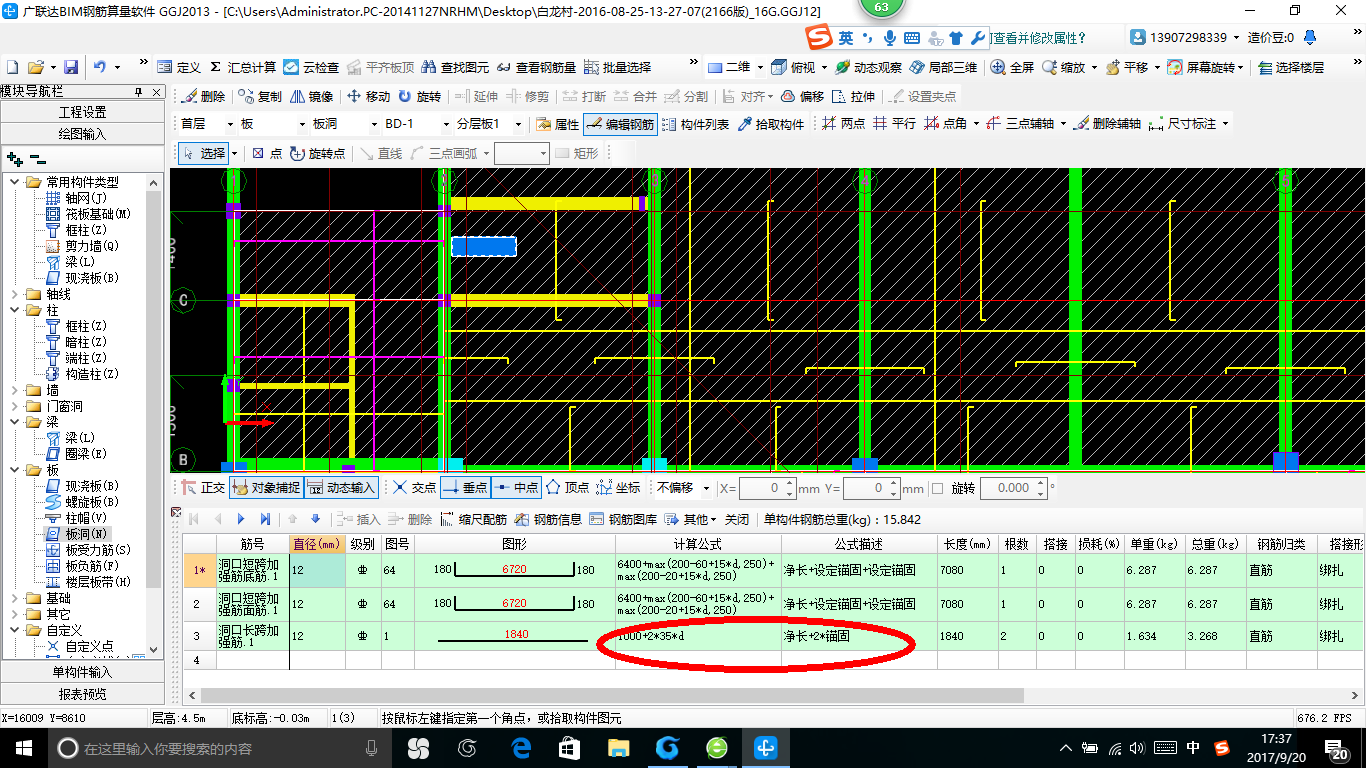Toggle 正交 orthogonal mode
Image resolution: width=1366 pixels, height=768 pixels.
tap(204, 488)
